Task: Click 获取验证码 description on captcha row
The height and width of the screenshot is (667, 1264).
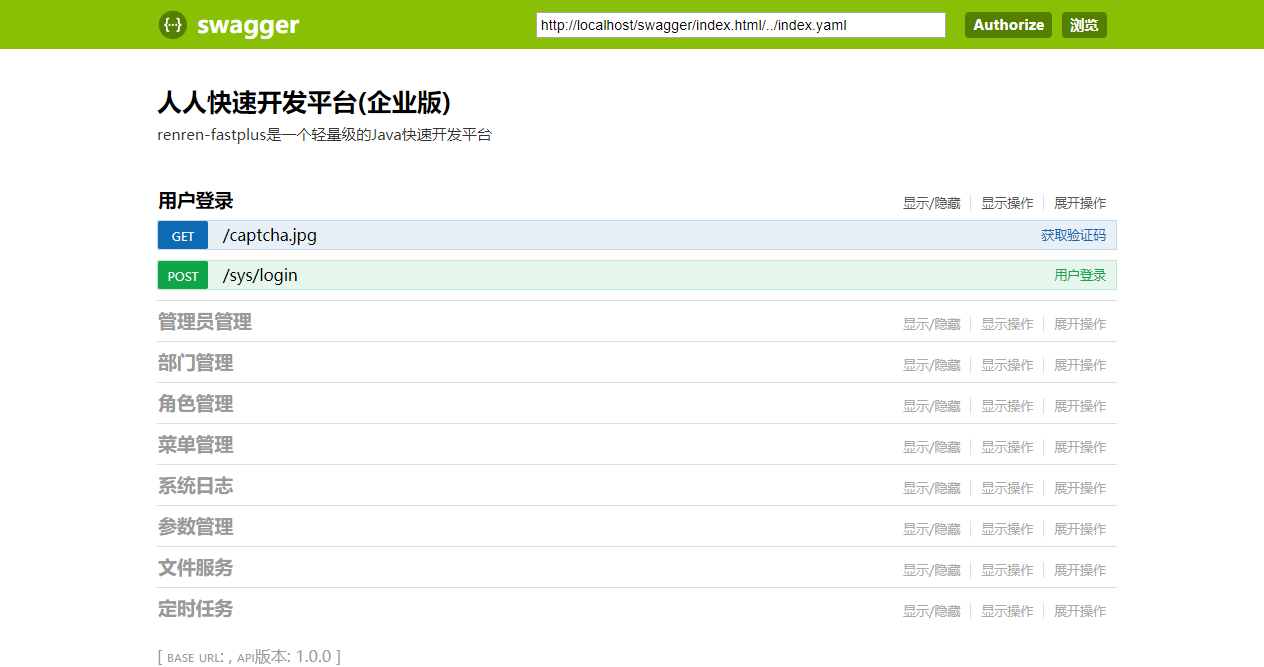Action: [1073, 236]
